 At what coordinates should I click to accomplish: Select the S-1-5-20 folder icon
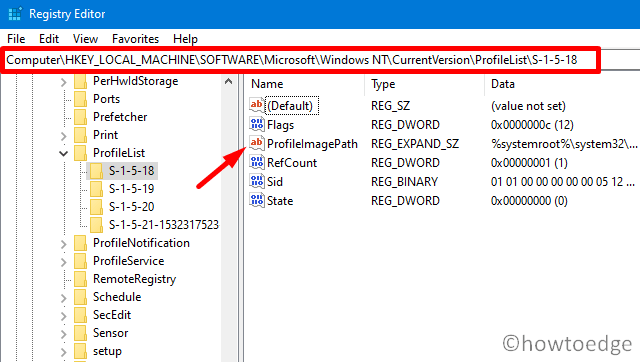click(x=96, y=207)
